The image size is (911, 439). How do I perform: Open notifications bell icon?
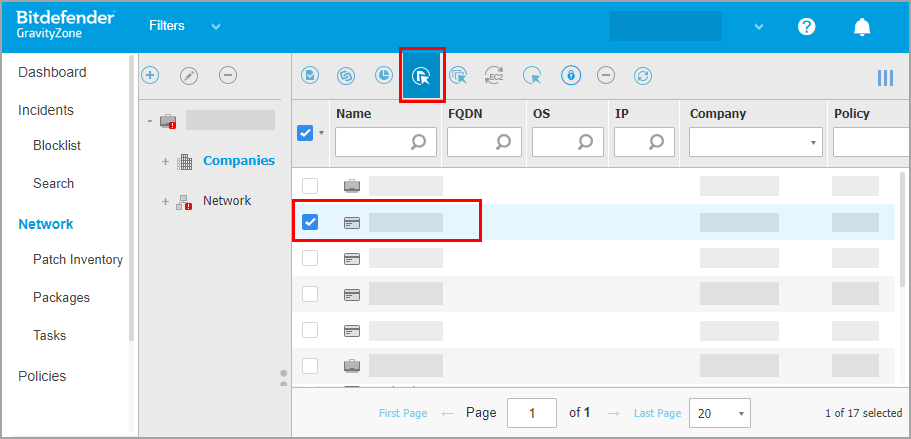click(861, 27)
